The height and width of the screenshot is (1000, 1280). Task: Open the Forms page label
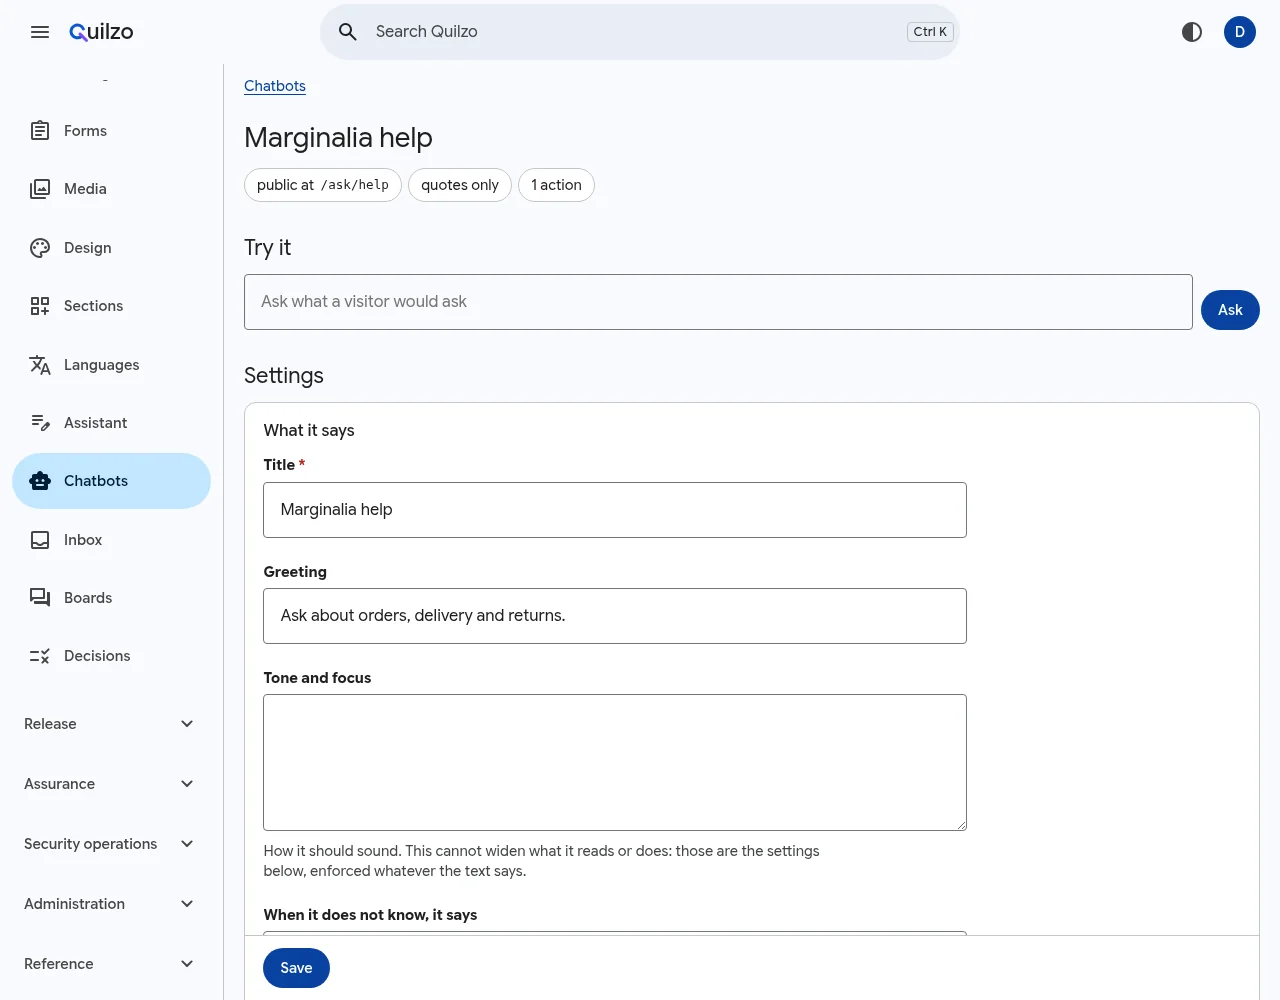pyautogui.click(x=85, y=131)
